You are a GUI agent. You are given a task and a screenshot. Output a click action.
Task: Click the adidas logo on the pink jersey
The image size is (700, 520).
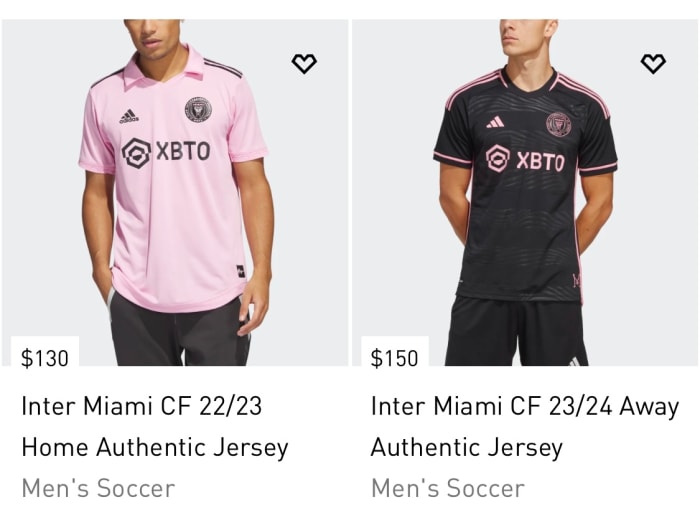(129, 117)
